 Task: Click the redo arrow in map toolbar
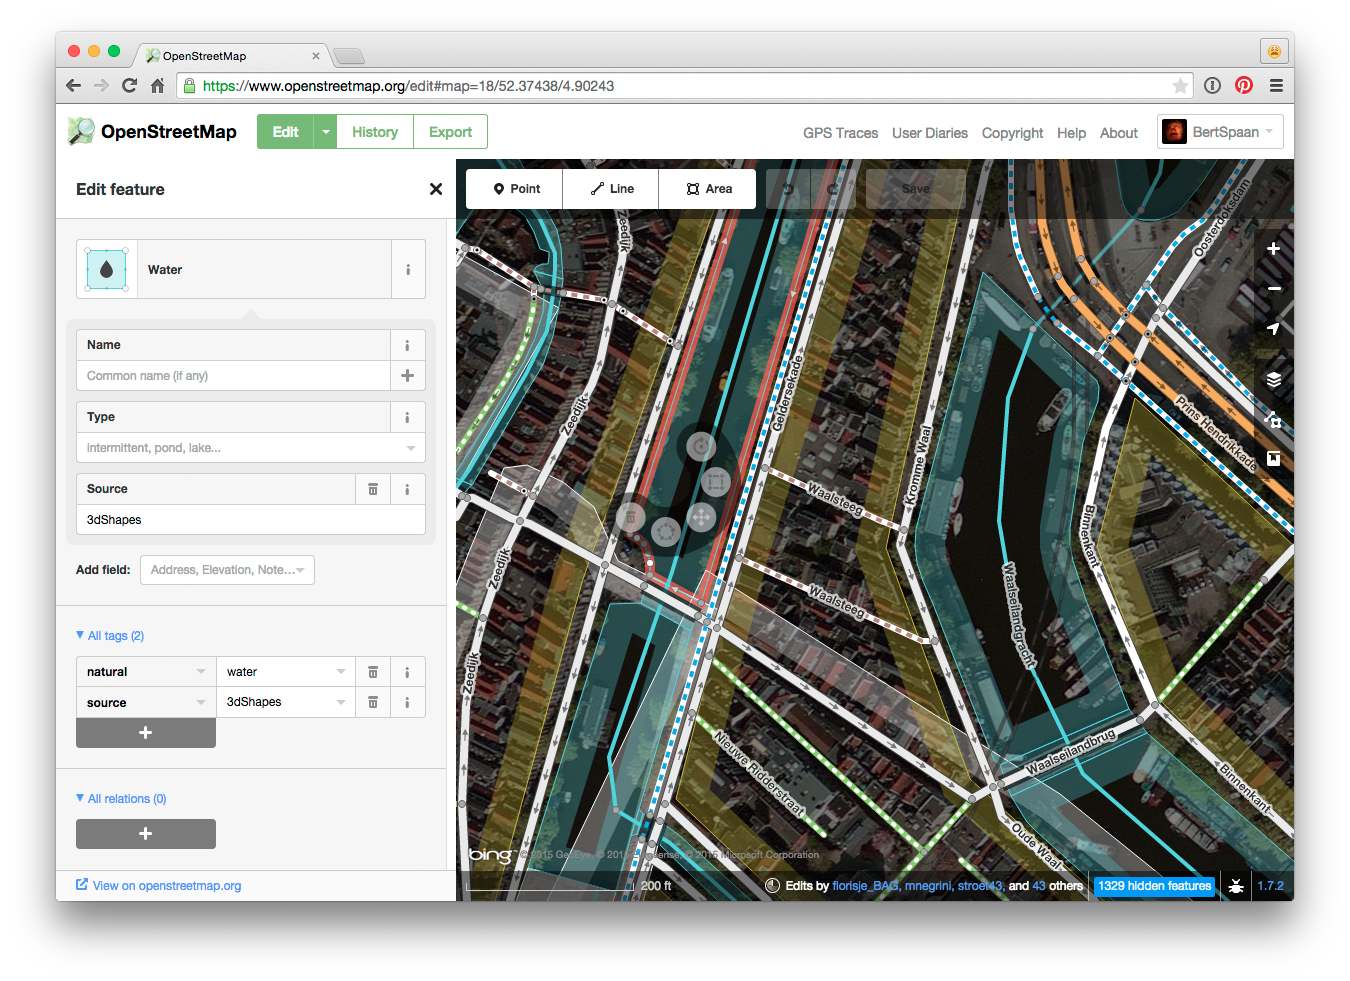833,189
